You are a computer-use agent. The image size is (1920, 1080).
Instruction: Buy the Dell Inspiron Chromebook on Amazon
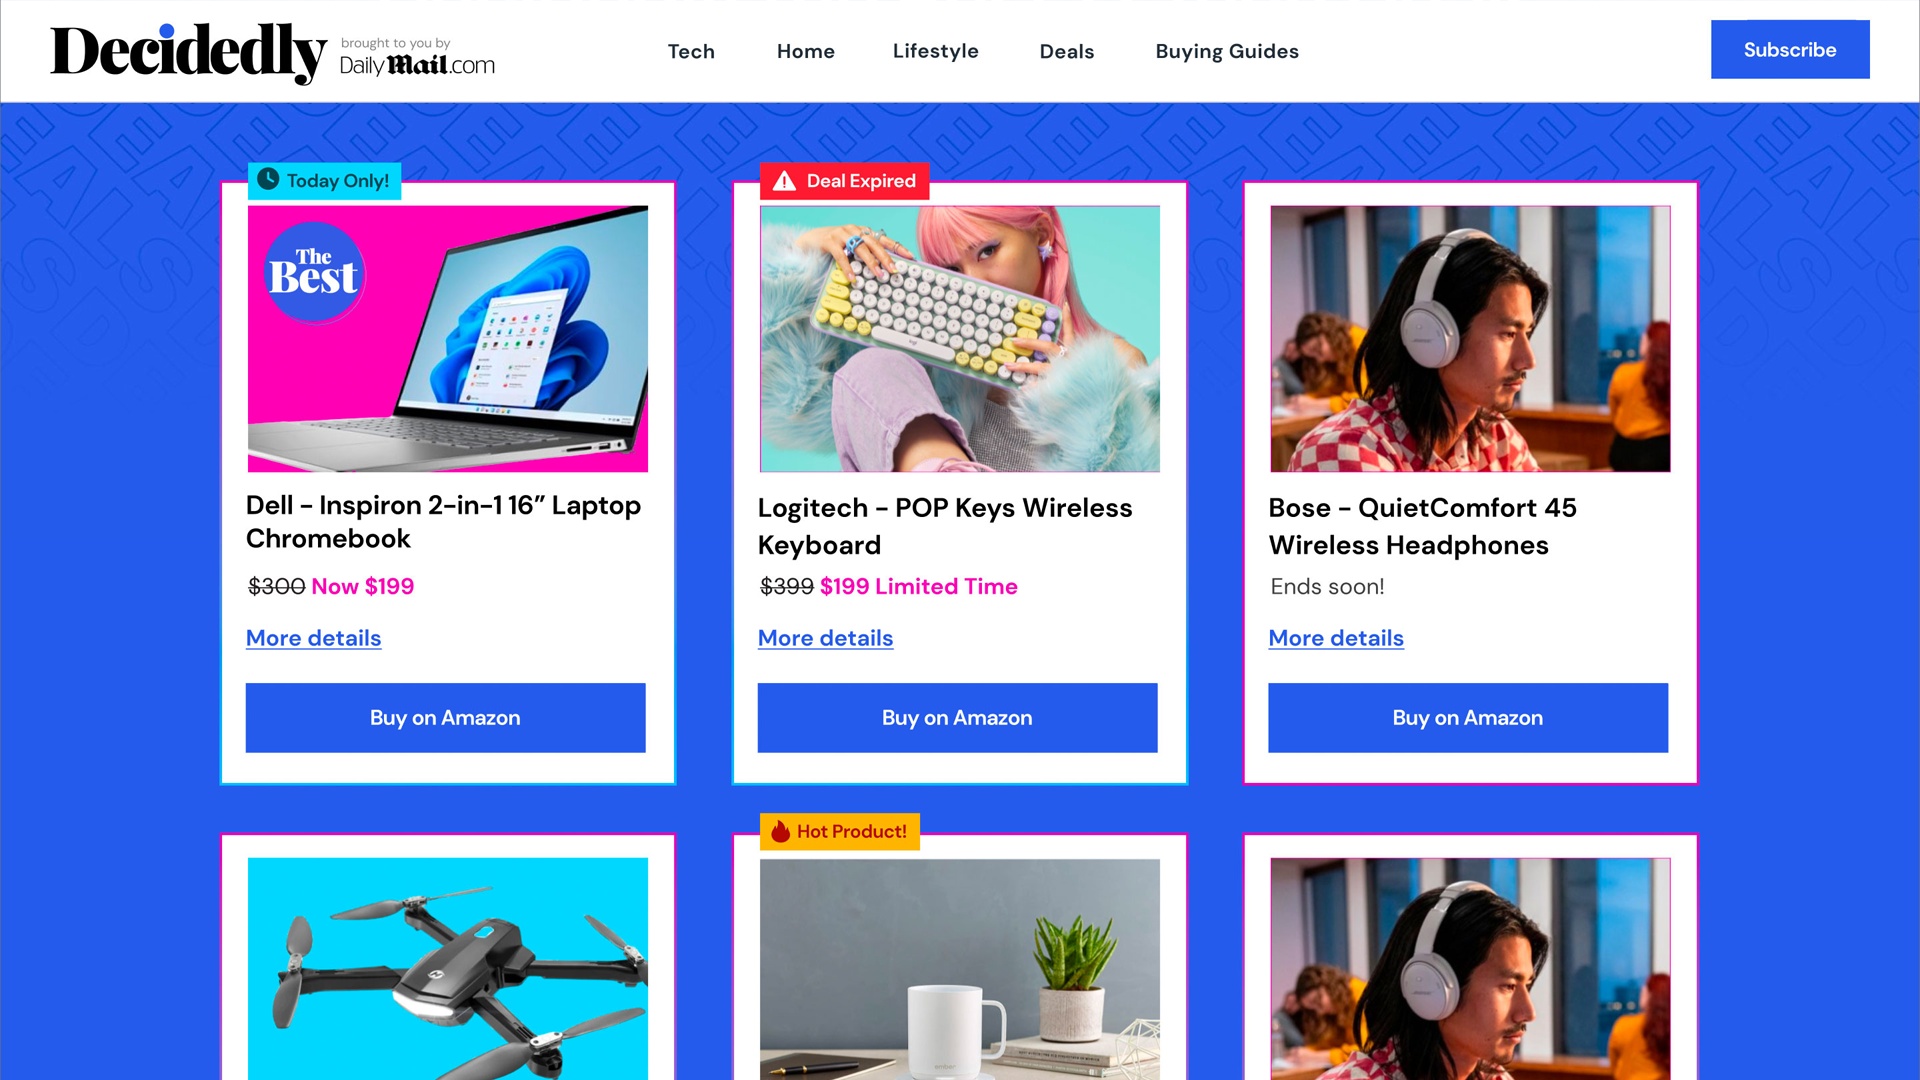coord(446,718)
